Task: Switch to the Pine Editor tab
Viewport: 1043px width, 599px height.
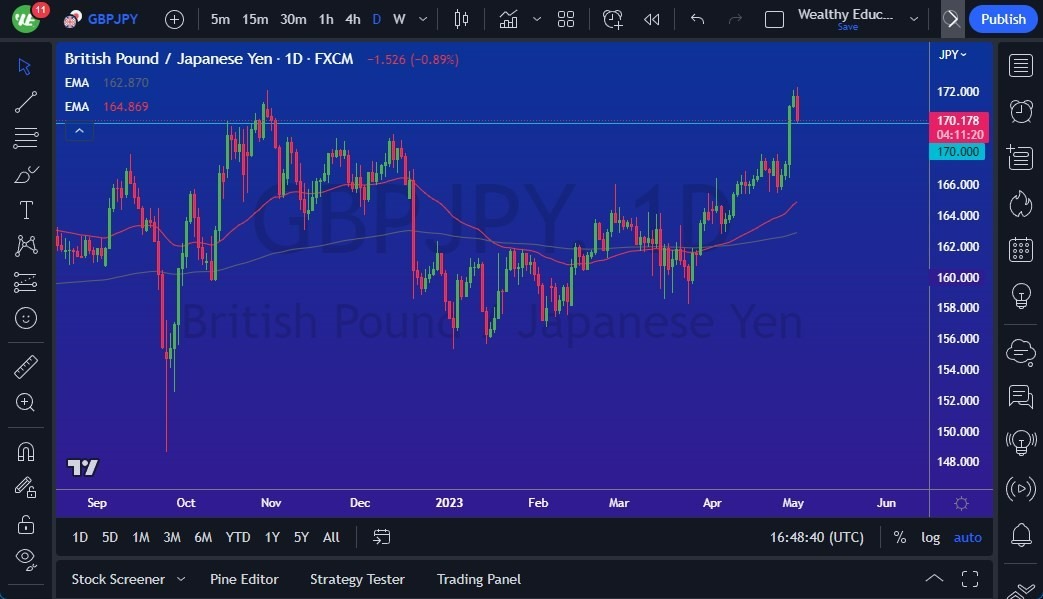Action: [x=244, y=579]
